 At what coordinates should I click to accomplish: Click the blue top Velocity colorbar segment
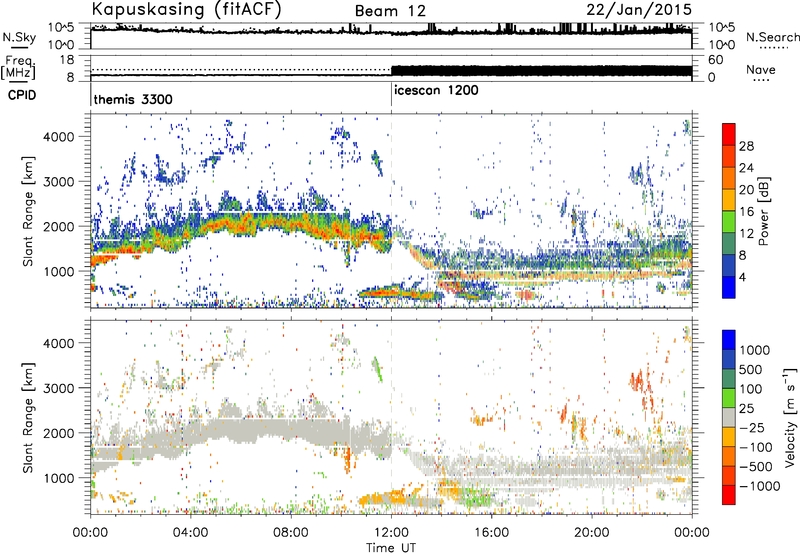[x=729, y=340]
